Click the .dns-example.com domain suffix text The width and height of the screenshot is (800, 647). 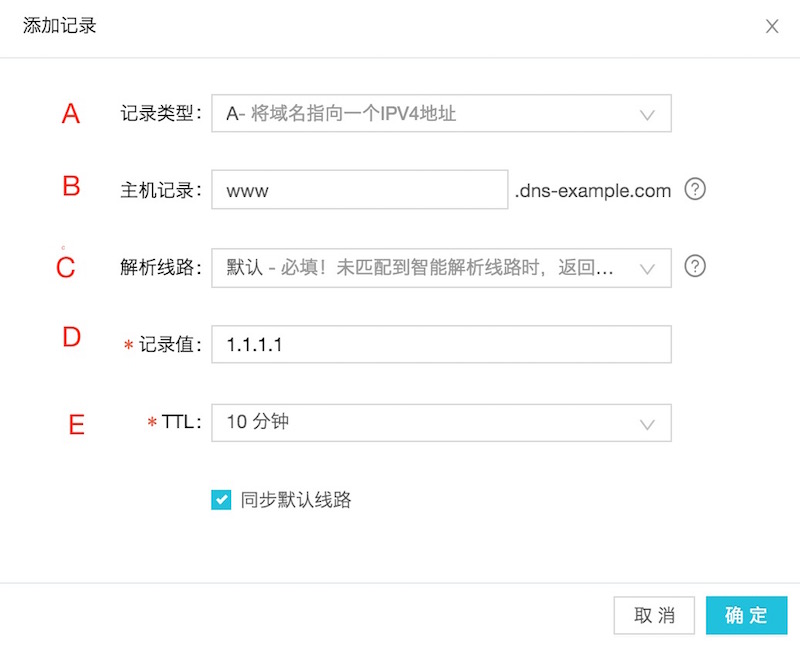coord(593,190)
